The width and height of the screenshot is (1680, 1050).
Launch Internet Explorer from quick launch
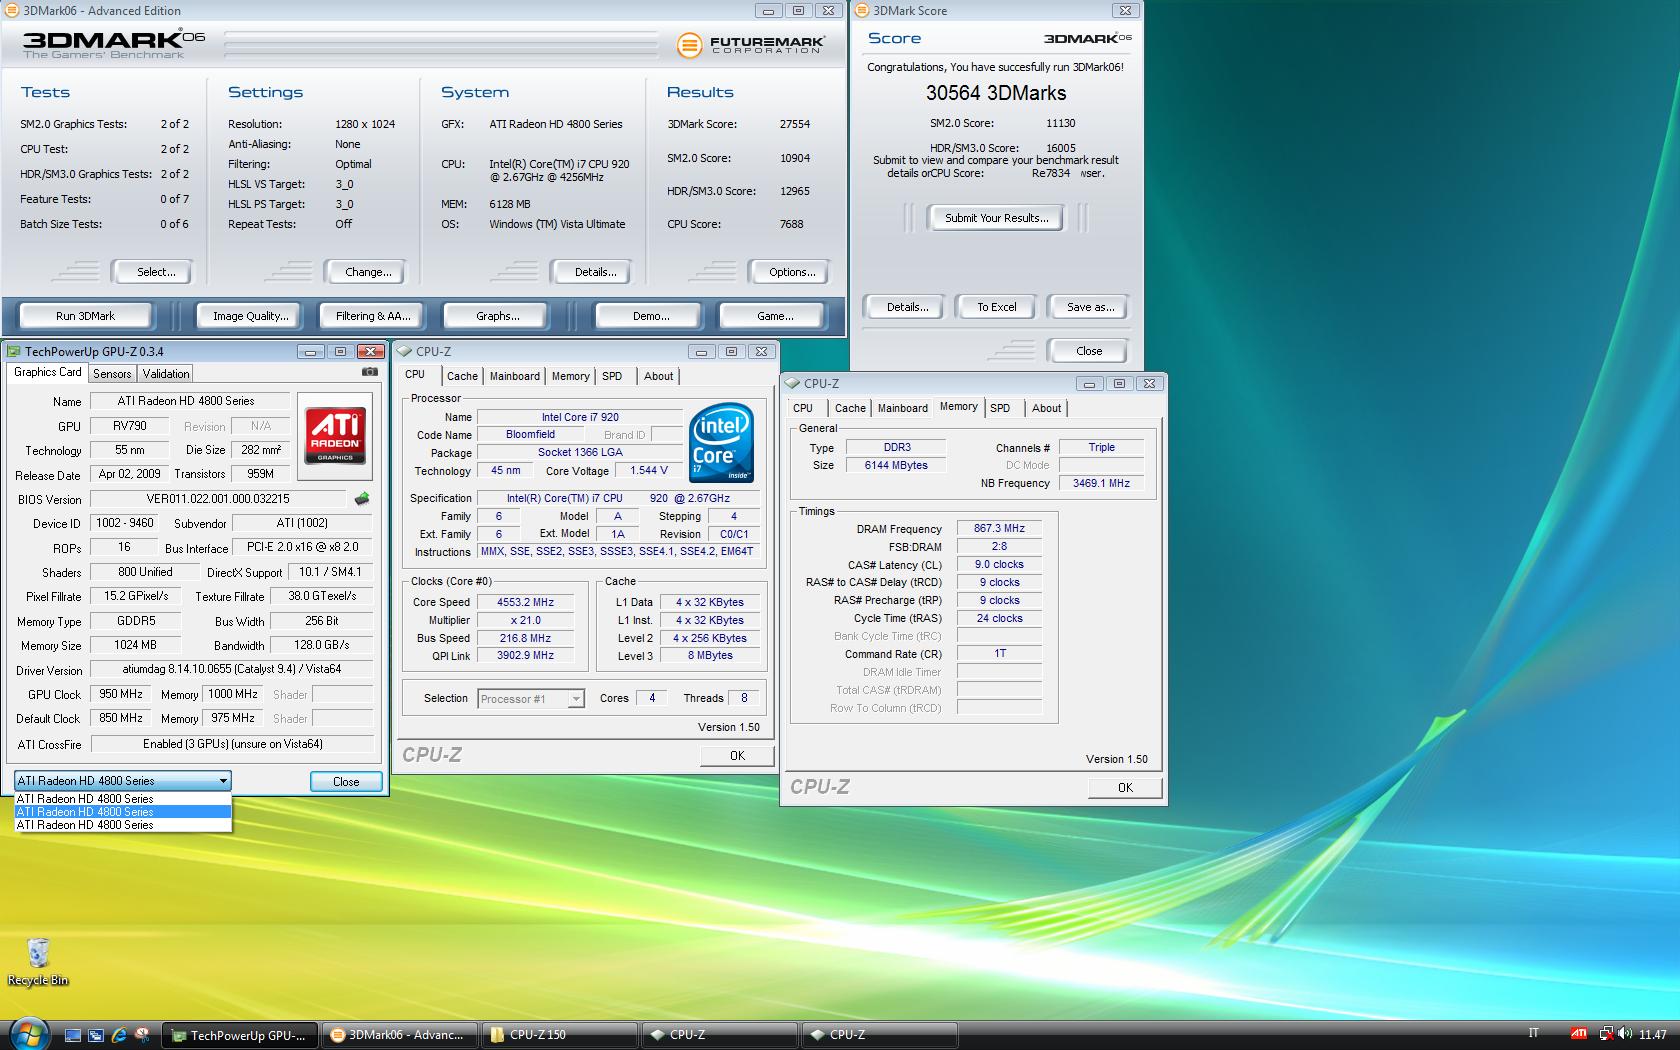pos(119,1035)
